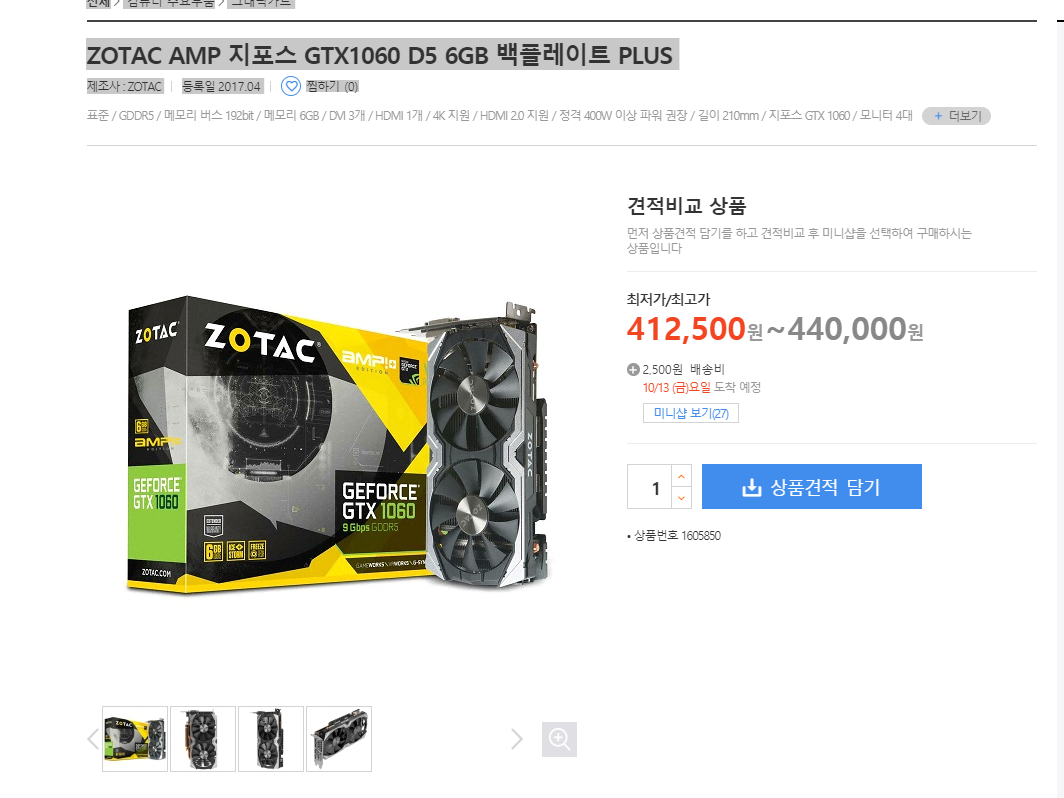The image size is (1064, 798).
Task: Increase quantity with the up arrow
Action: (681, 476)
